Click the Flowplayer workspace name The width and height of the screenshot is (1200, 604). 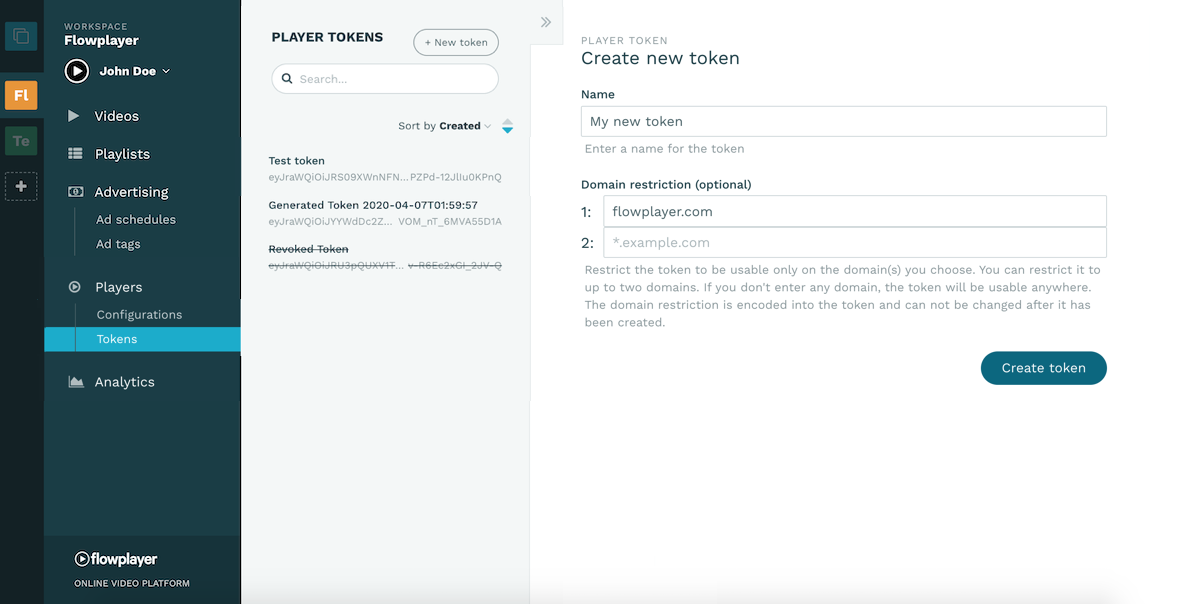click(x=101, y=41)
